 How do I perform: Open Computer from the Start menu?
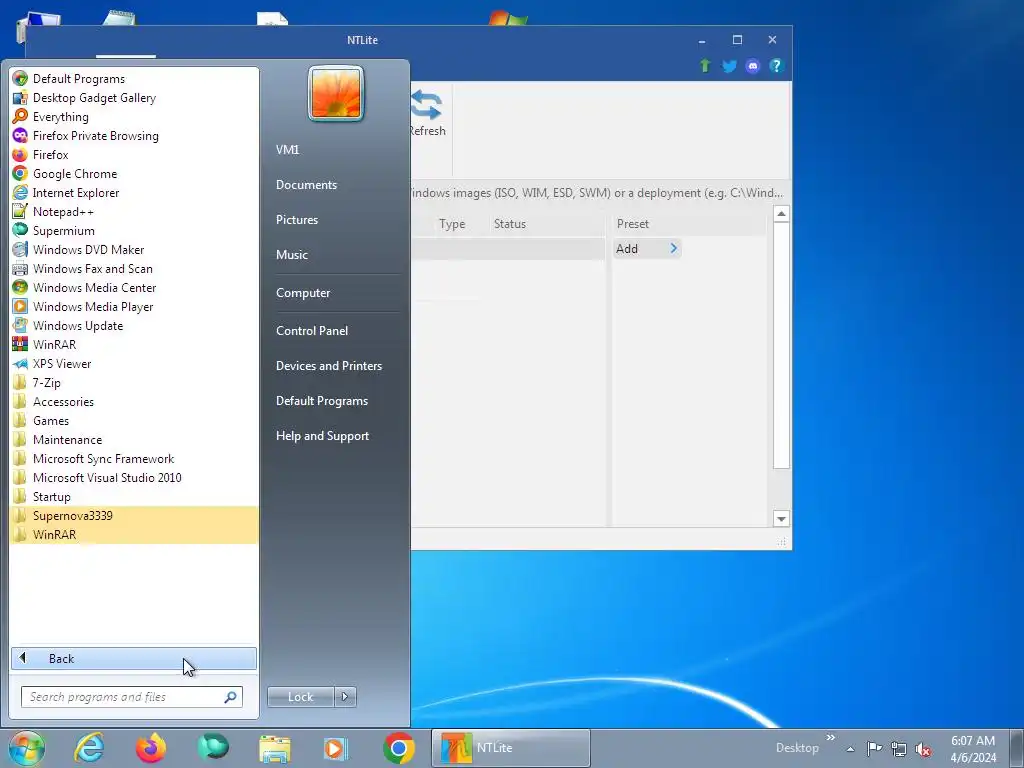(x=303, y=293)
